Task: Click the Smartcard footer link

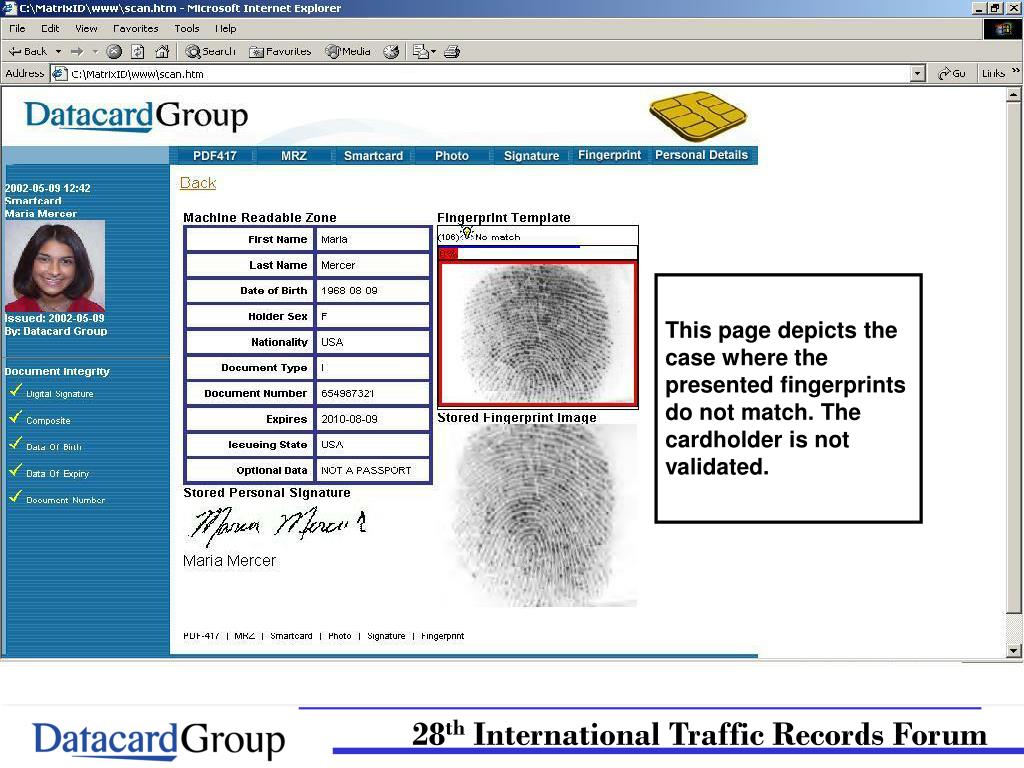Action: click(291, 636)
